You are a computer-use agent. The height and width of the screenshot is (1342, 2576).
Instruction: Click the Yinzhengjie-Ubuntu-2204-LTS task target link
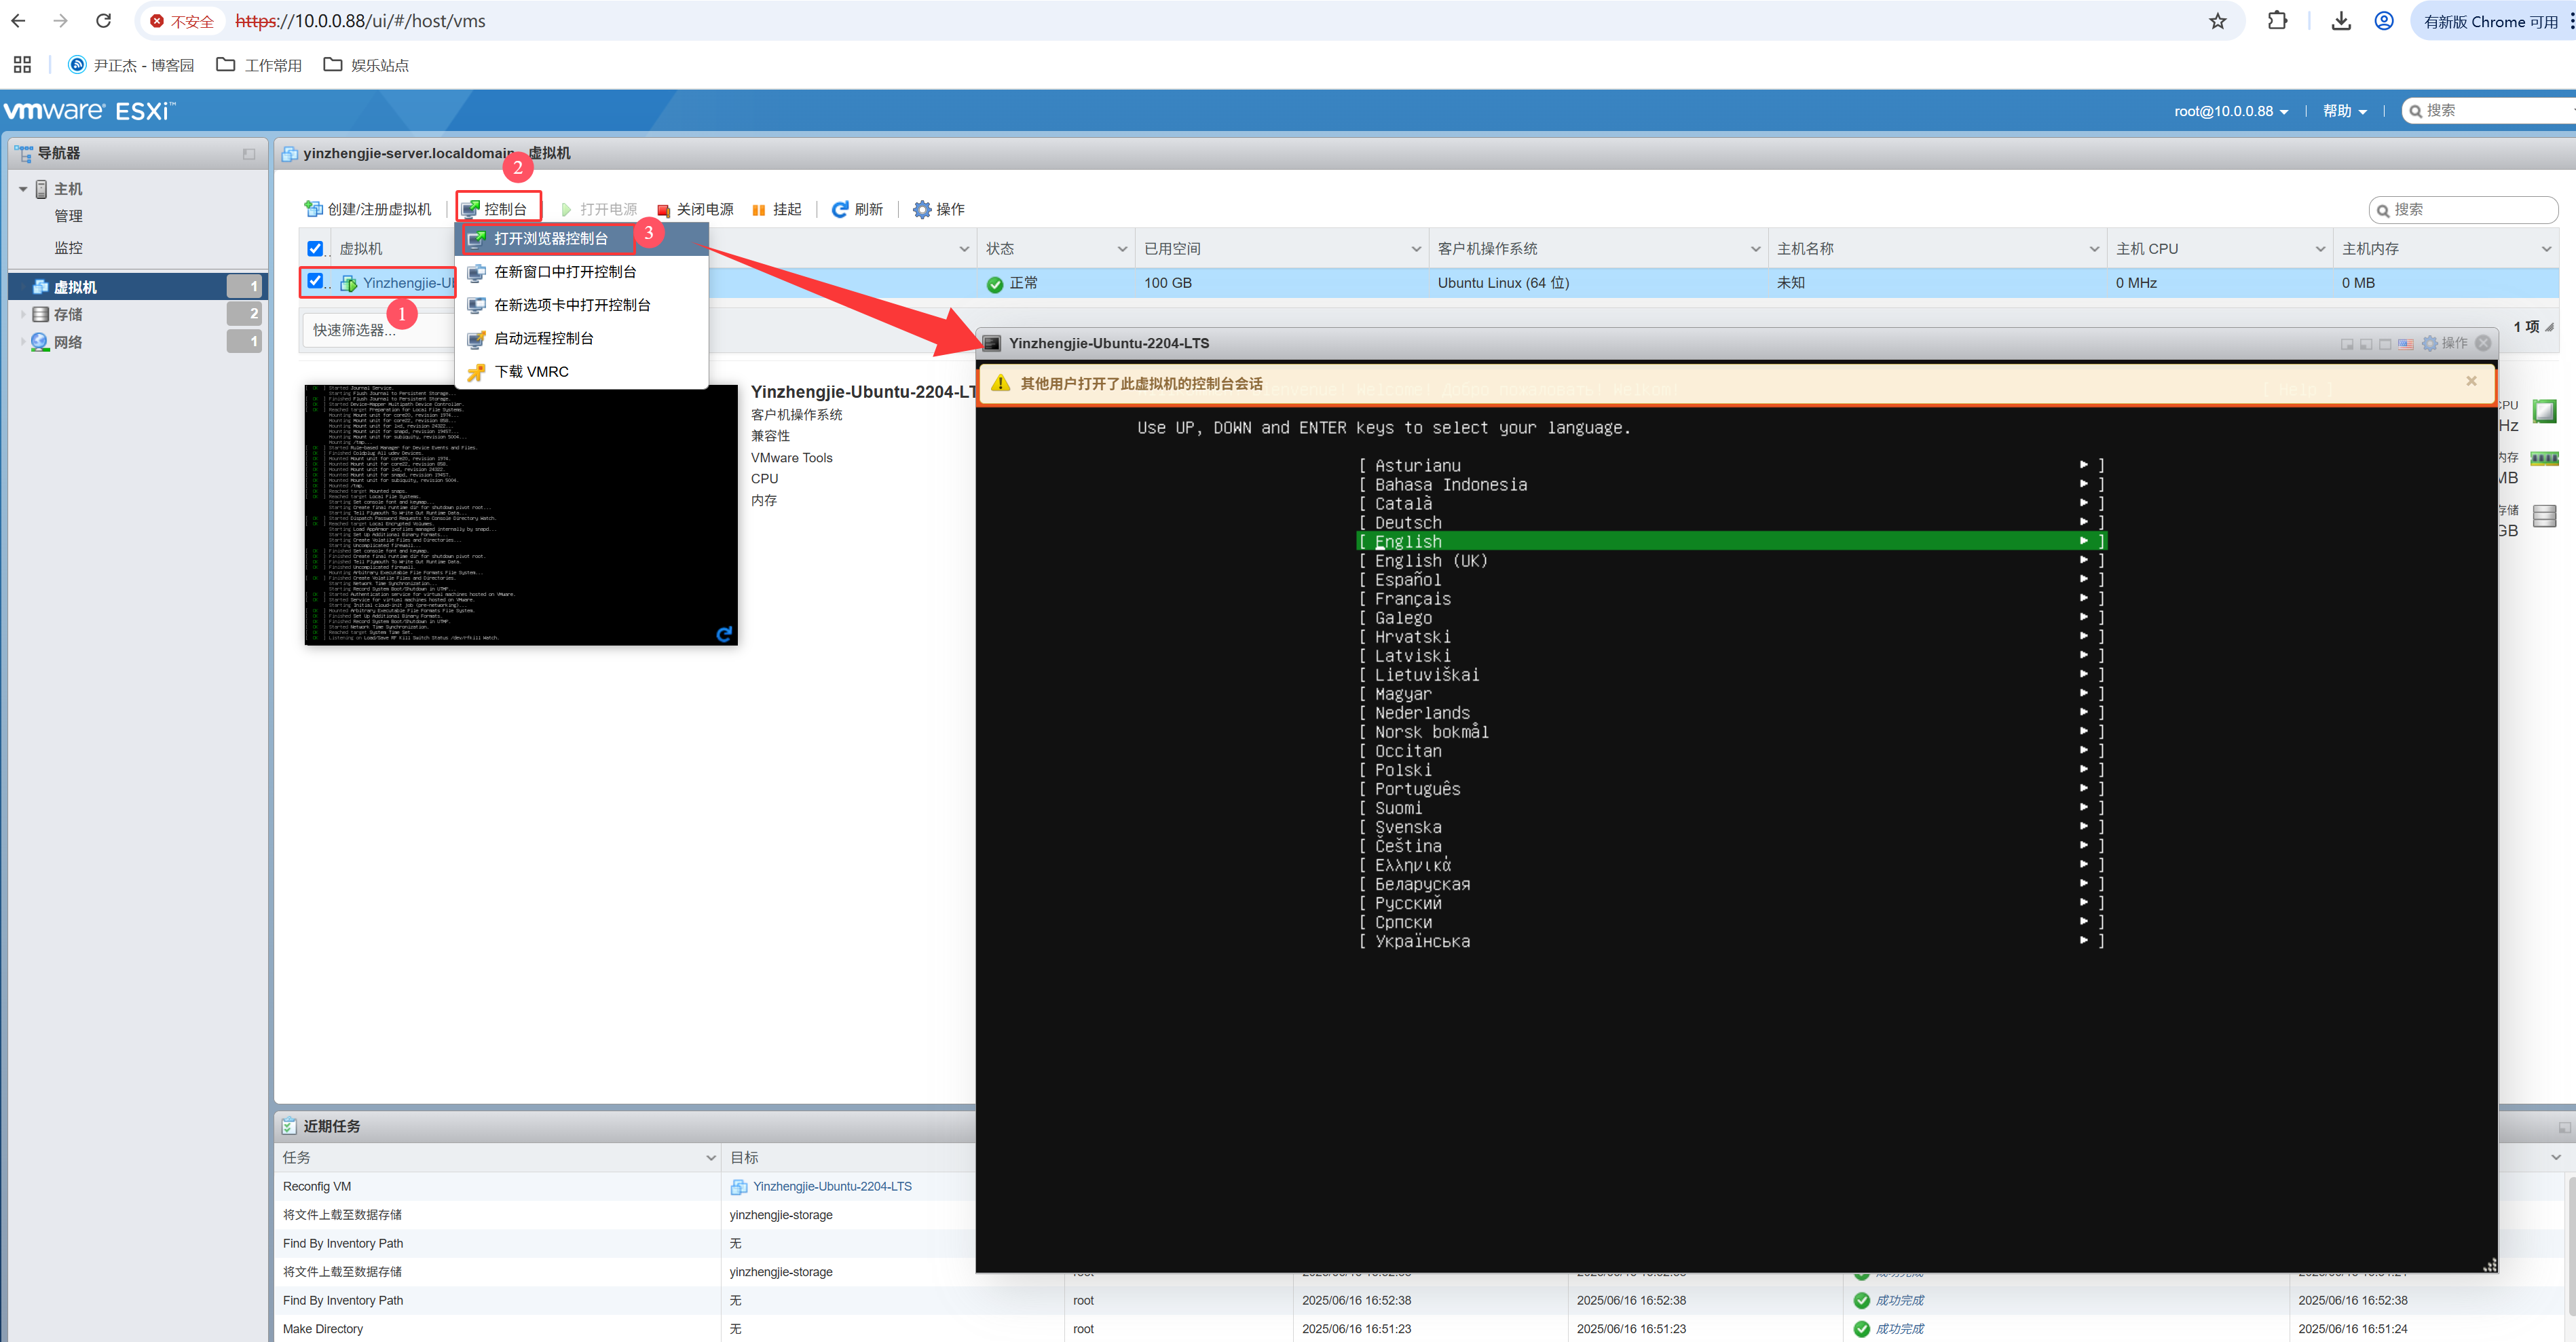pos(832,1186)
